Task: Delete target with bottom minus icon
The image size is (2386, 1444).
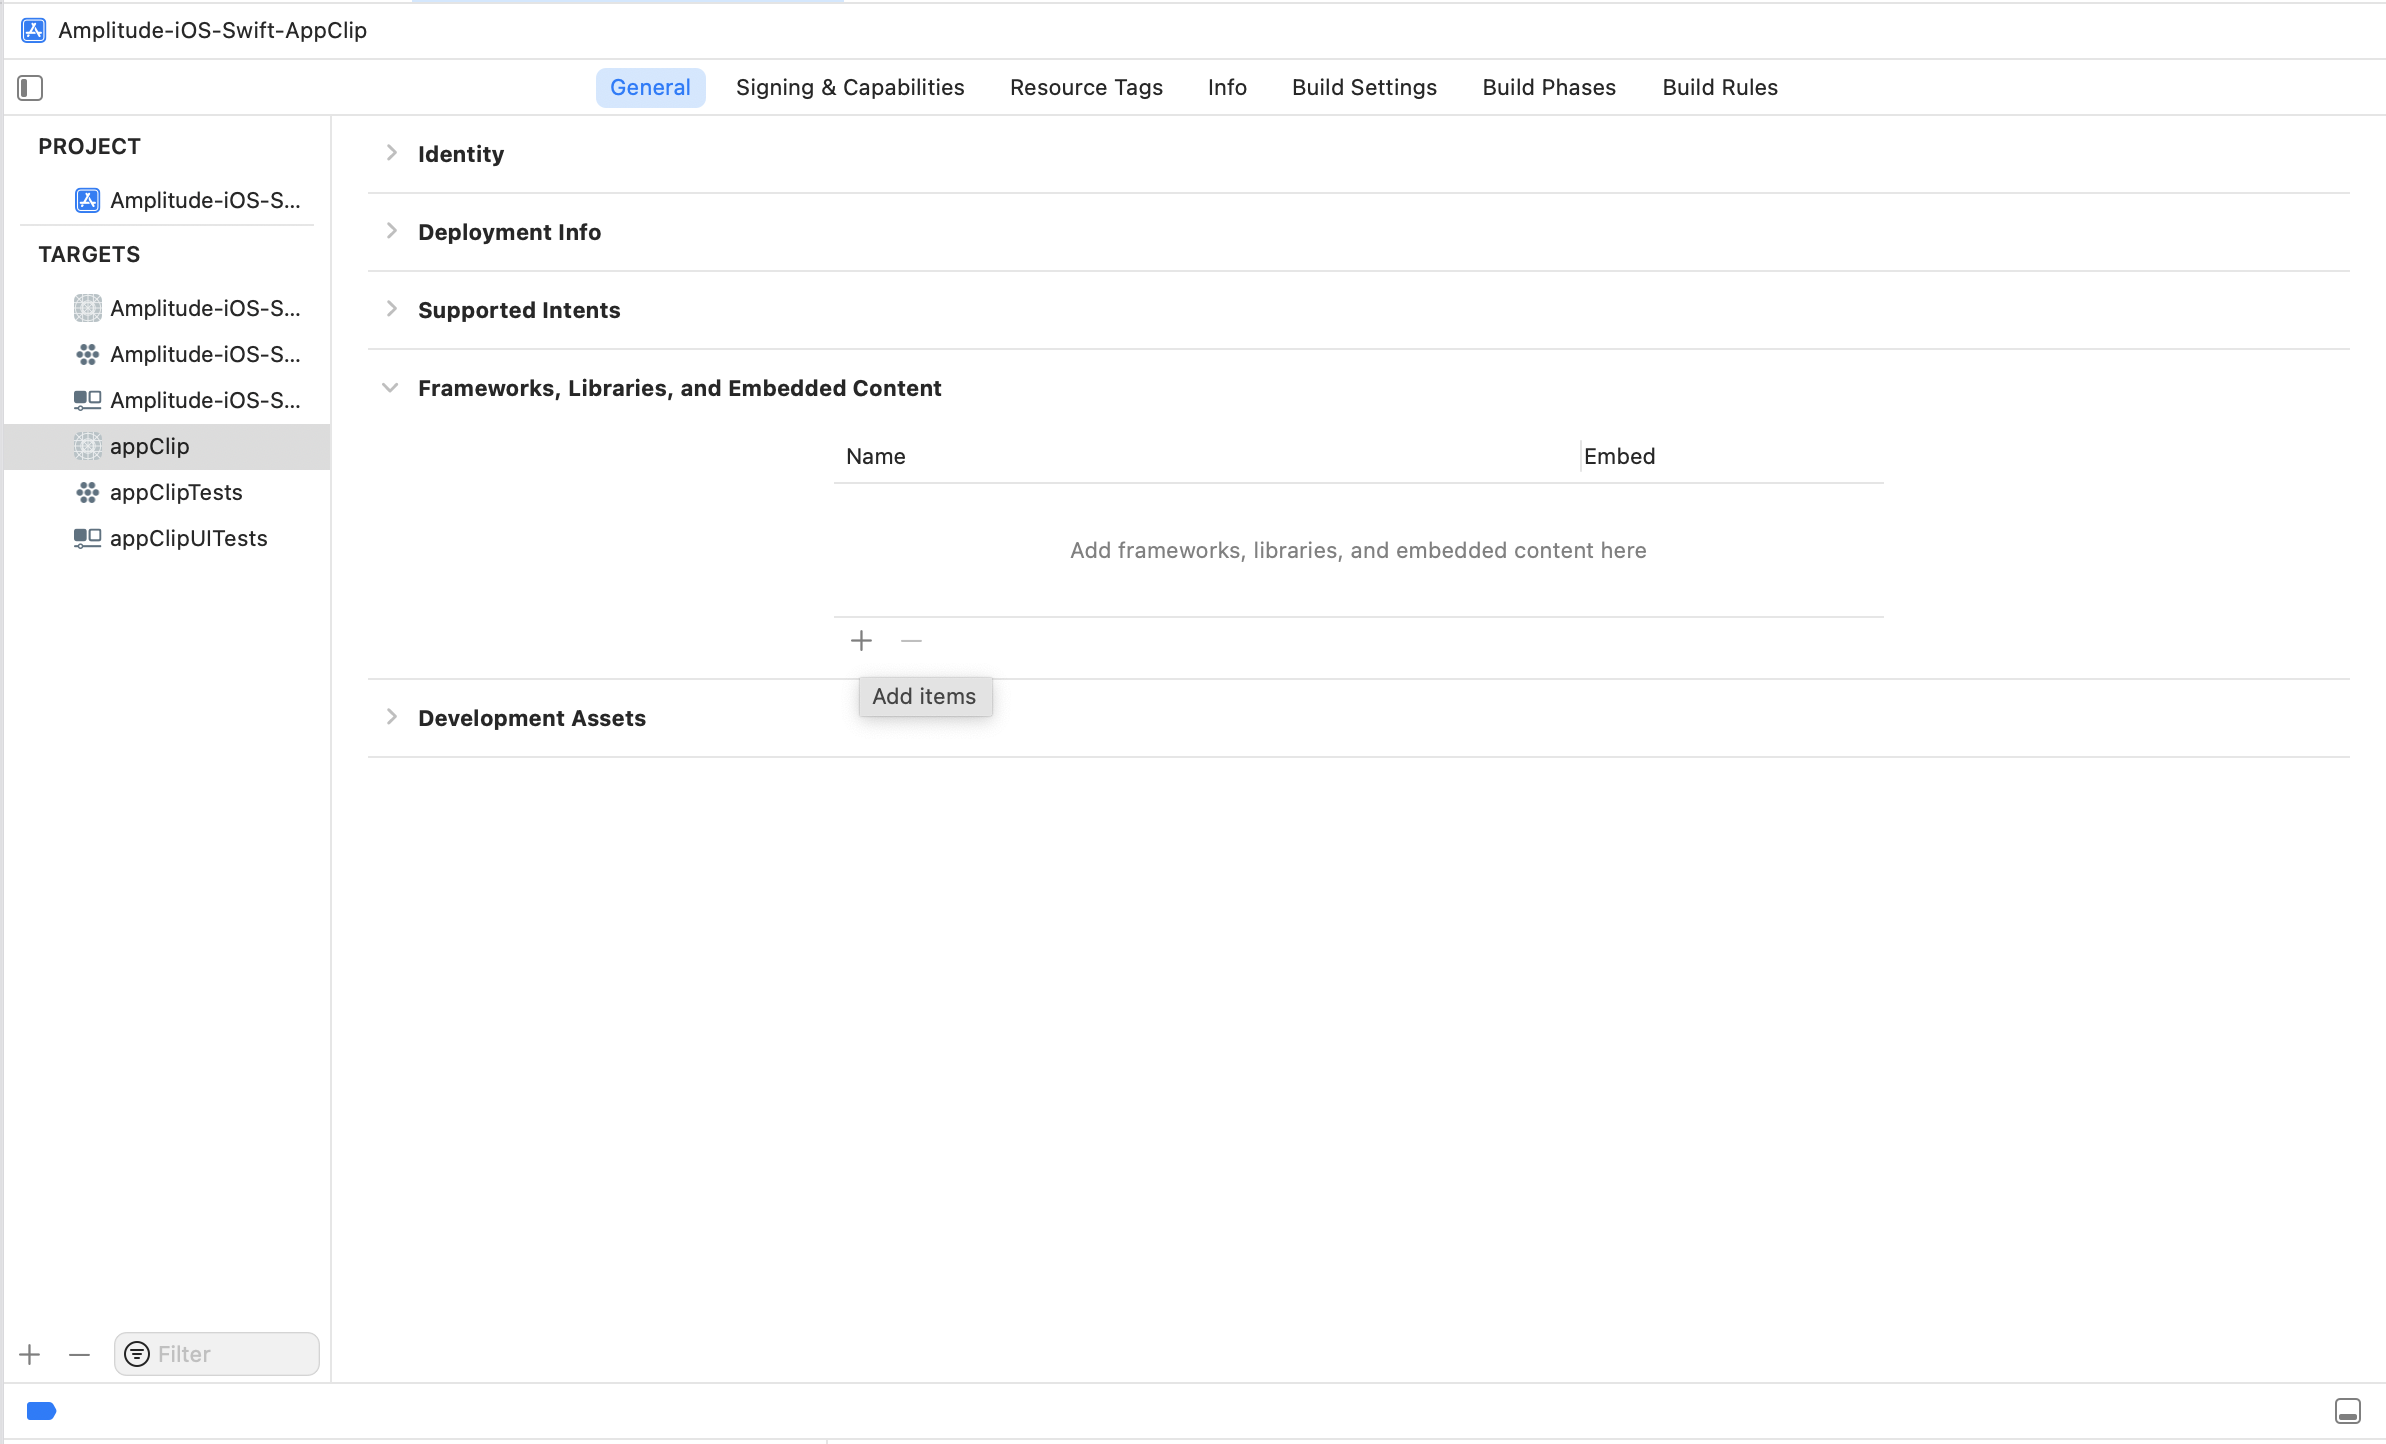Action: tap(80, 1354)
